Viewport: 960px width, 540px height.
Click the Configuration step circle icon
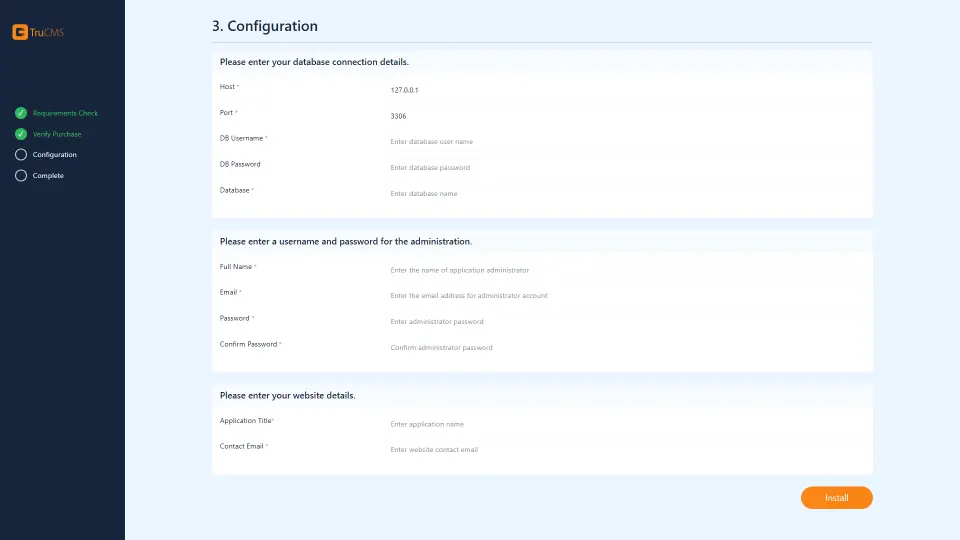tap(21, 154)
